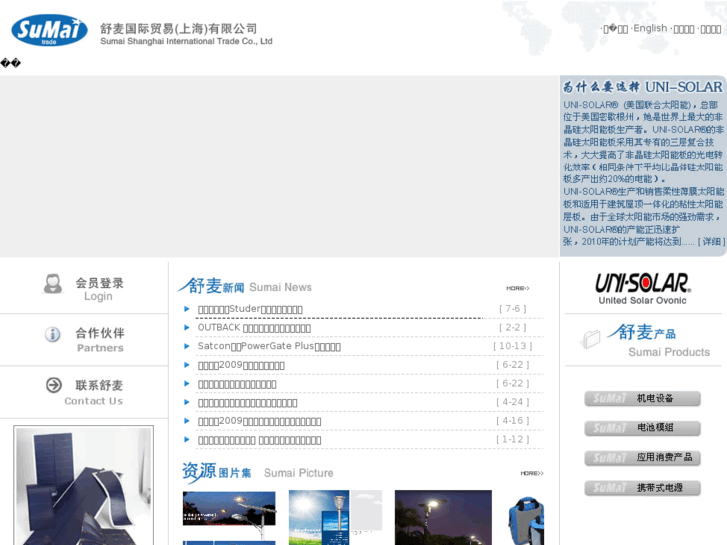Open MORE next to Sumai Picture
The height and width of the screenshot is (545, 727).
click(532, 473)
